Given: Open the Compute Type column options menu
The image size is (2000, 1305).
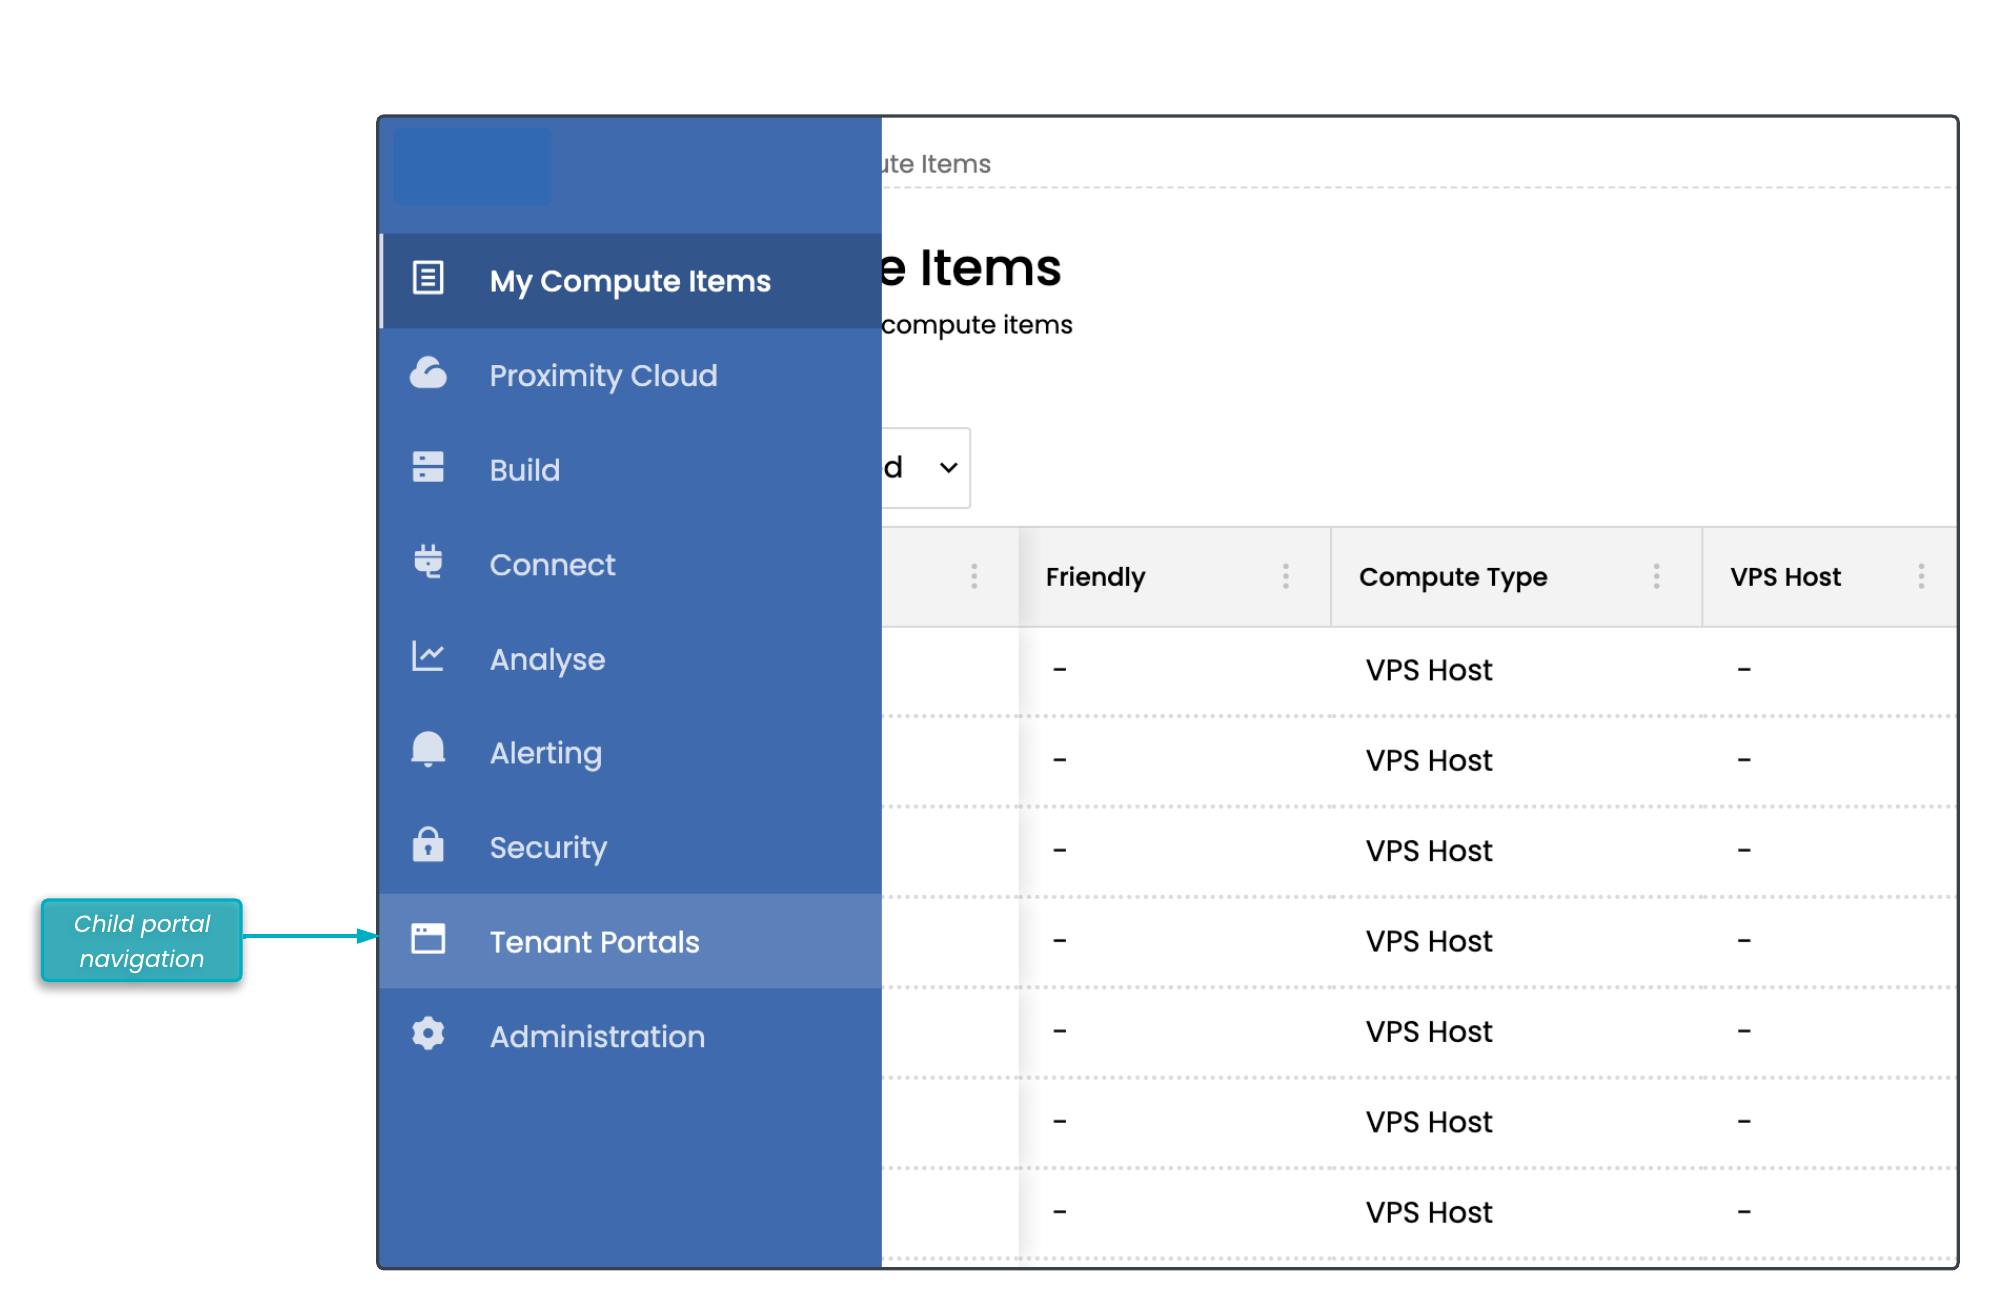Looking at the screenshot, I should 1656,576.
